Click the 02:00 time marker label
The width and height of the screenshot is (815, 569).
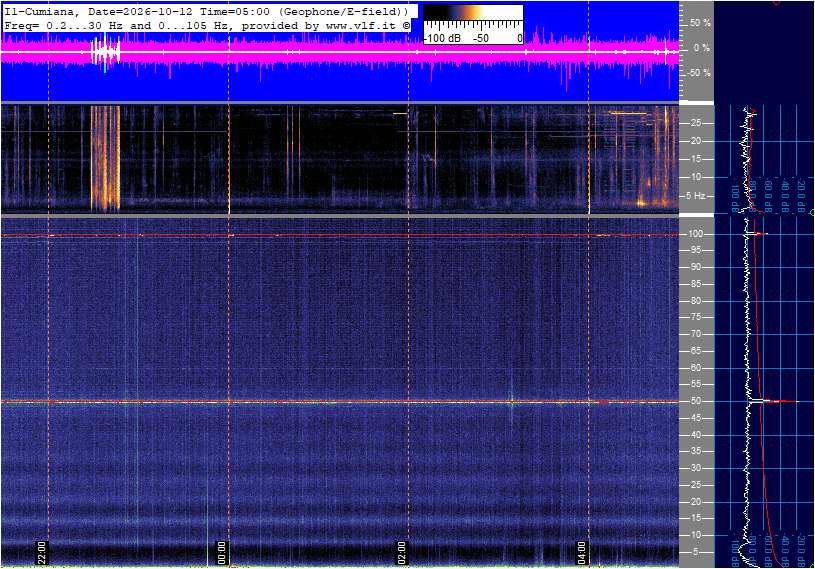[x=401, y=552]
